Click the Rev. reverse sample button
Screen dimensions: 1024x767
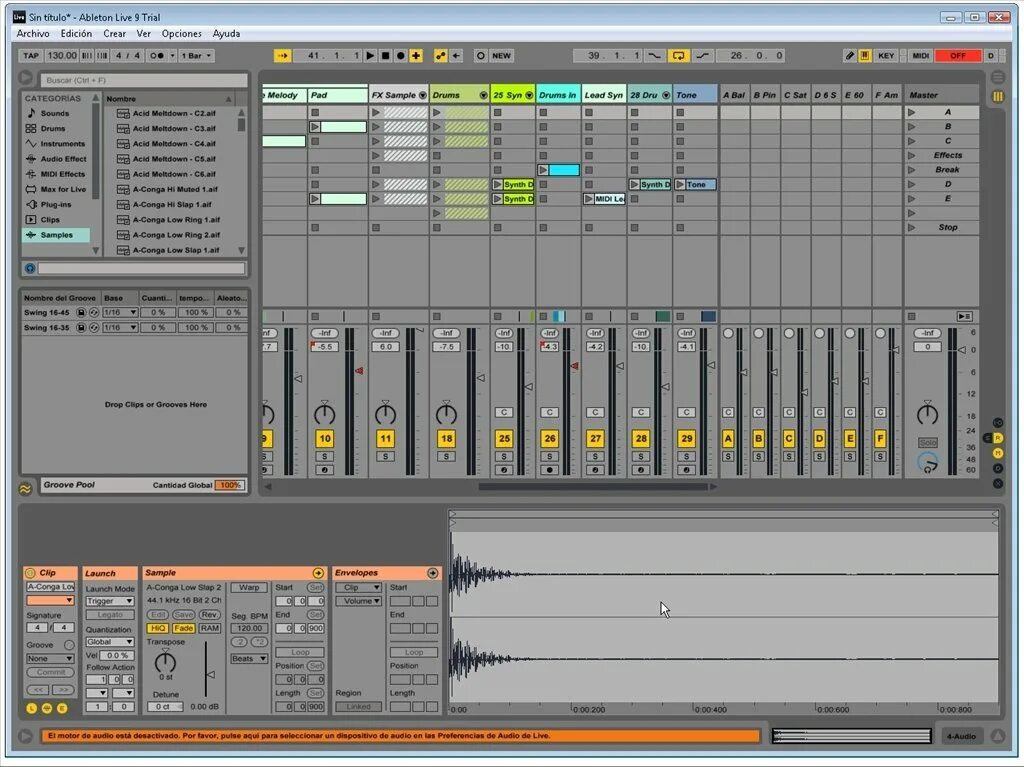pyautogui.click(x=210, y=615)
